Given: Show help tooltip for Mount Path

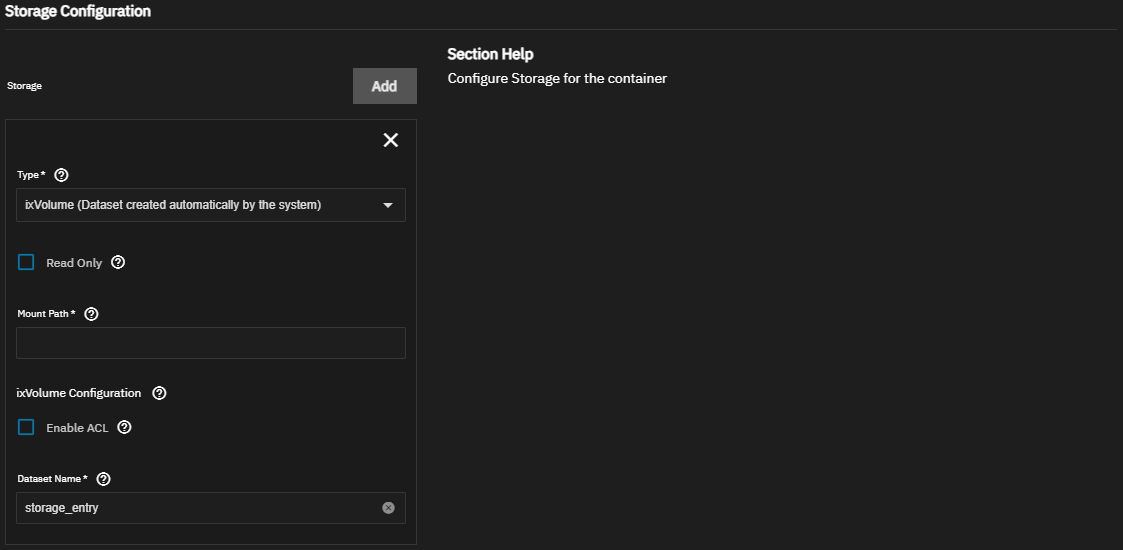Looking at the screenshot, I should coord(92,313).
